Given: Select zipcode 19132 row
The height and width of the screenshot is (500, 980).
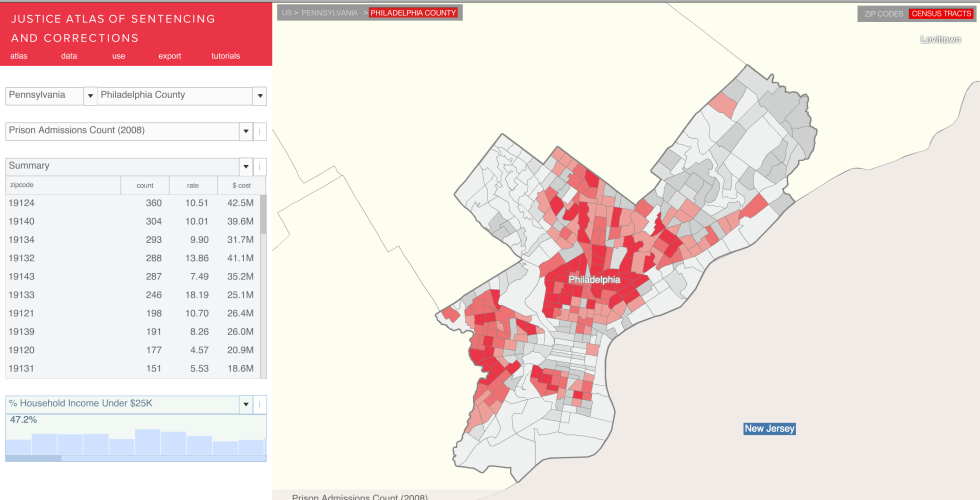Looking at the screenshot, I should pos(132,258).
